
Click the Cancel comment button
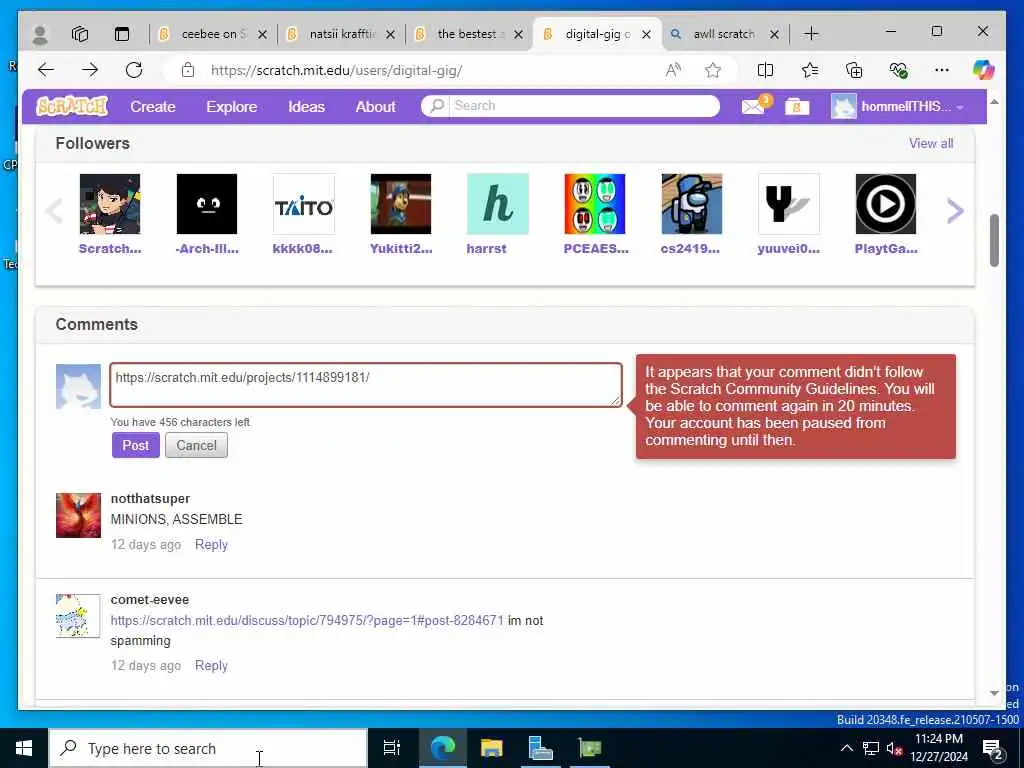[x=197, y=445]
